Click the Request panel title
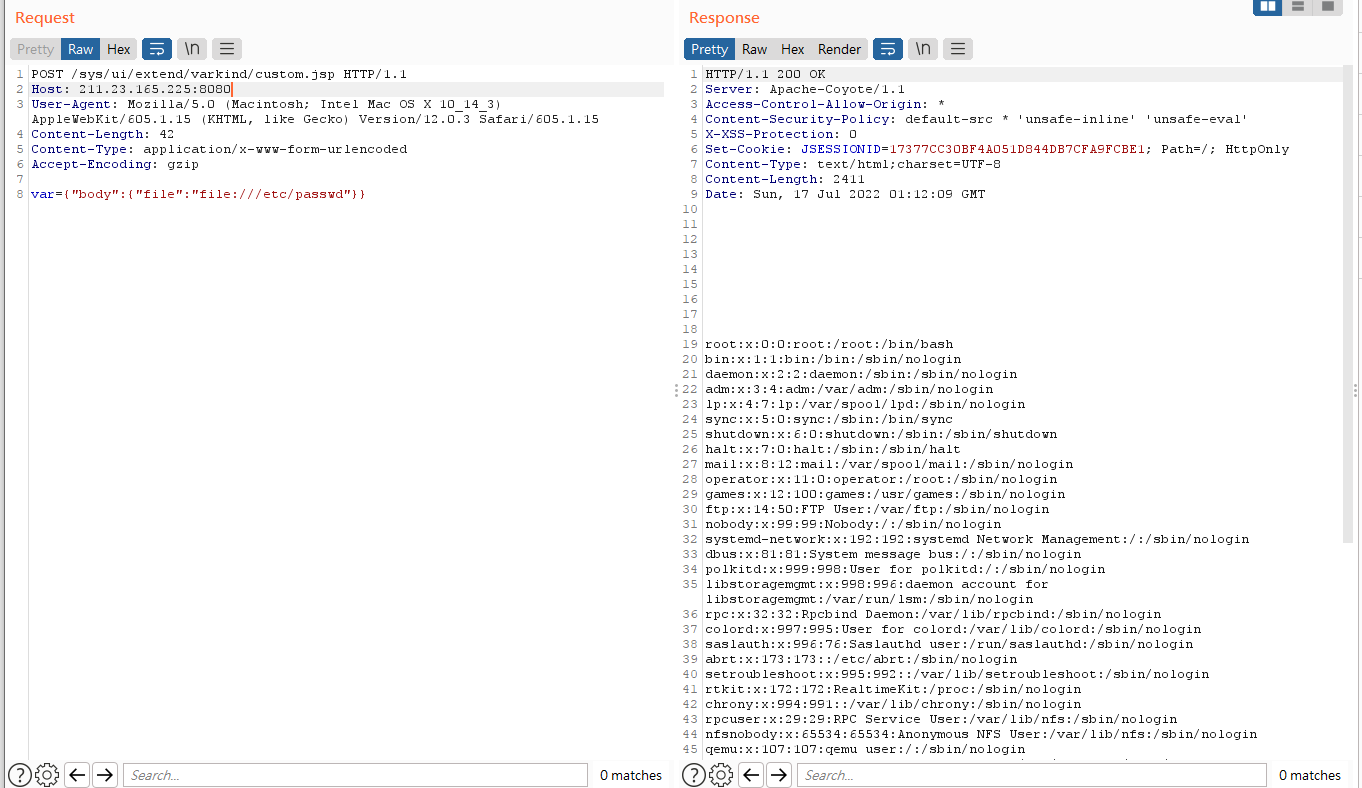 (x=45, y=18)
